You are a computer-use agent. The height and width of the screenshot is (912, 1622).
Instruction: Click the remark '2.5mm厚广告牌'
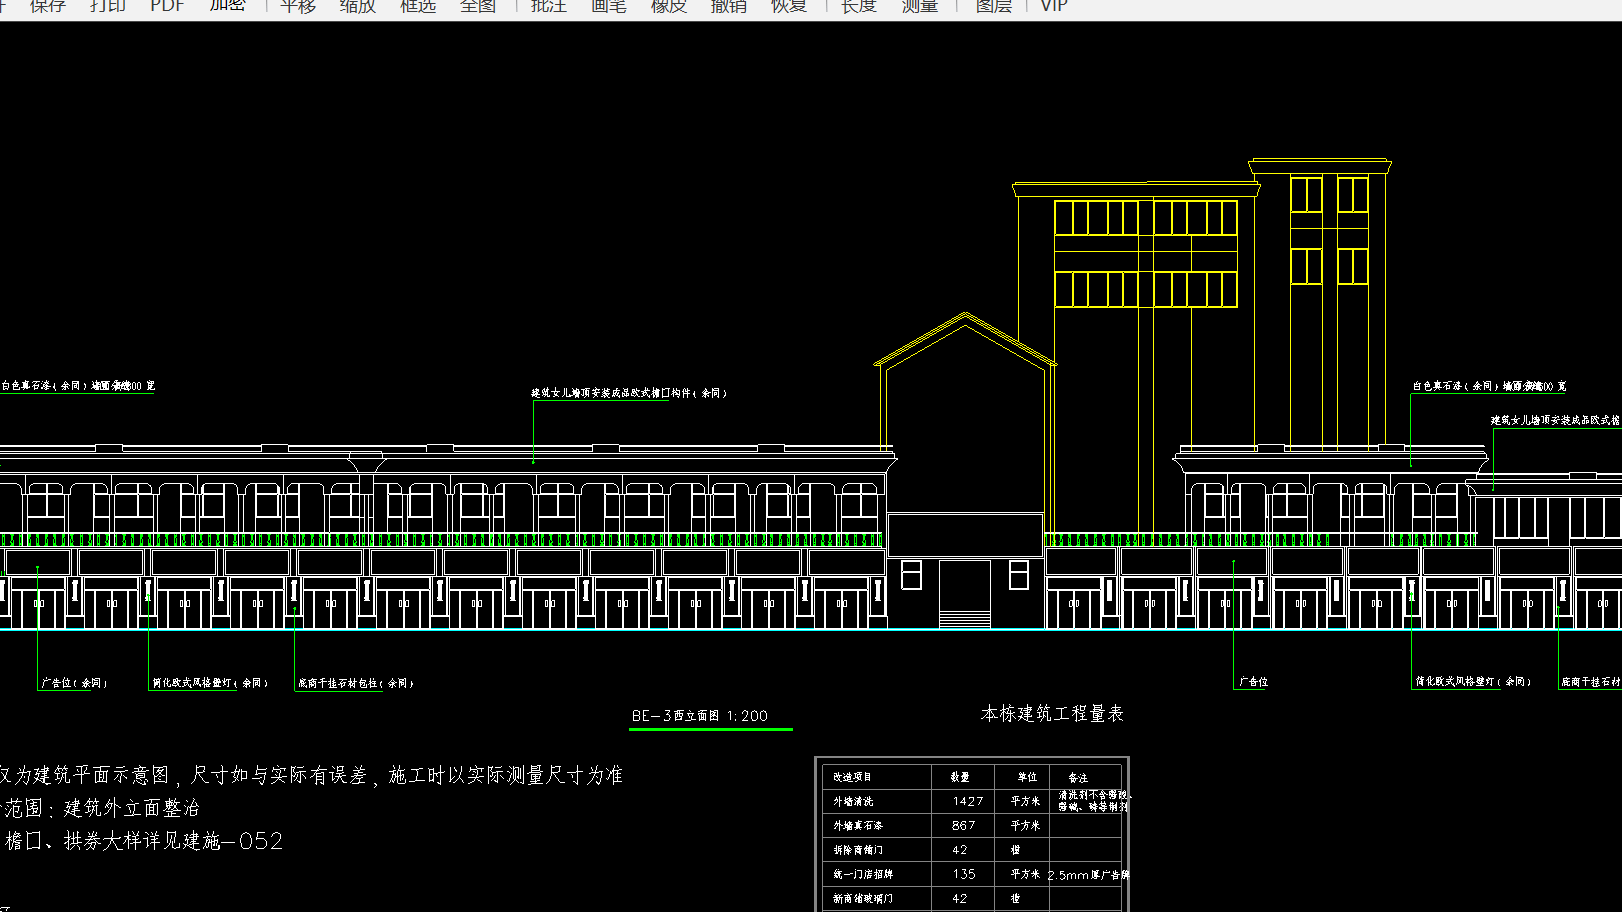point(1089,875)
